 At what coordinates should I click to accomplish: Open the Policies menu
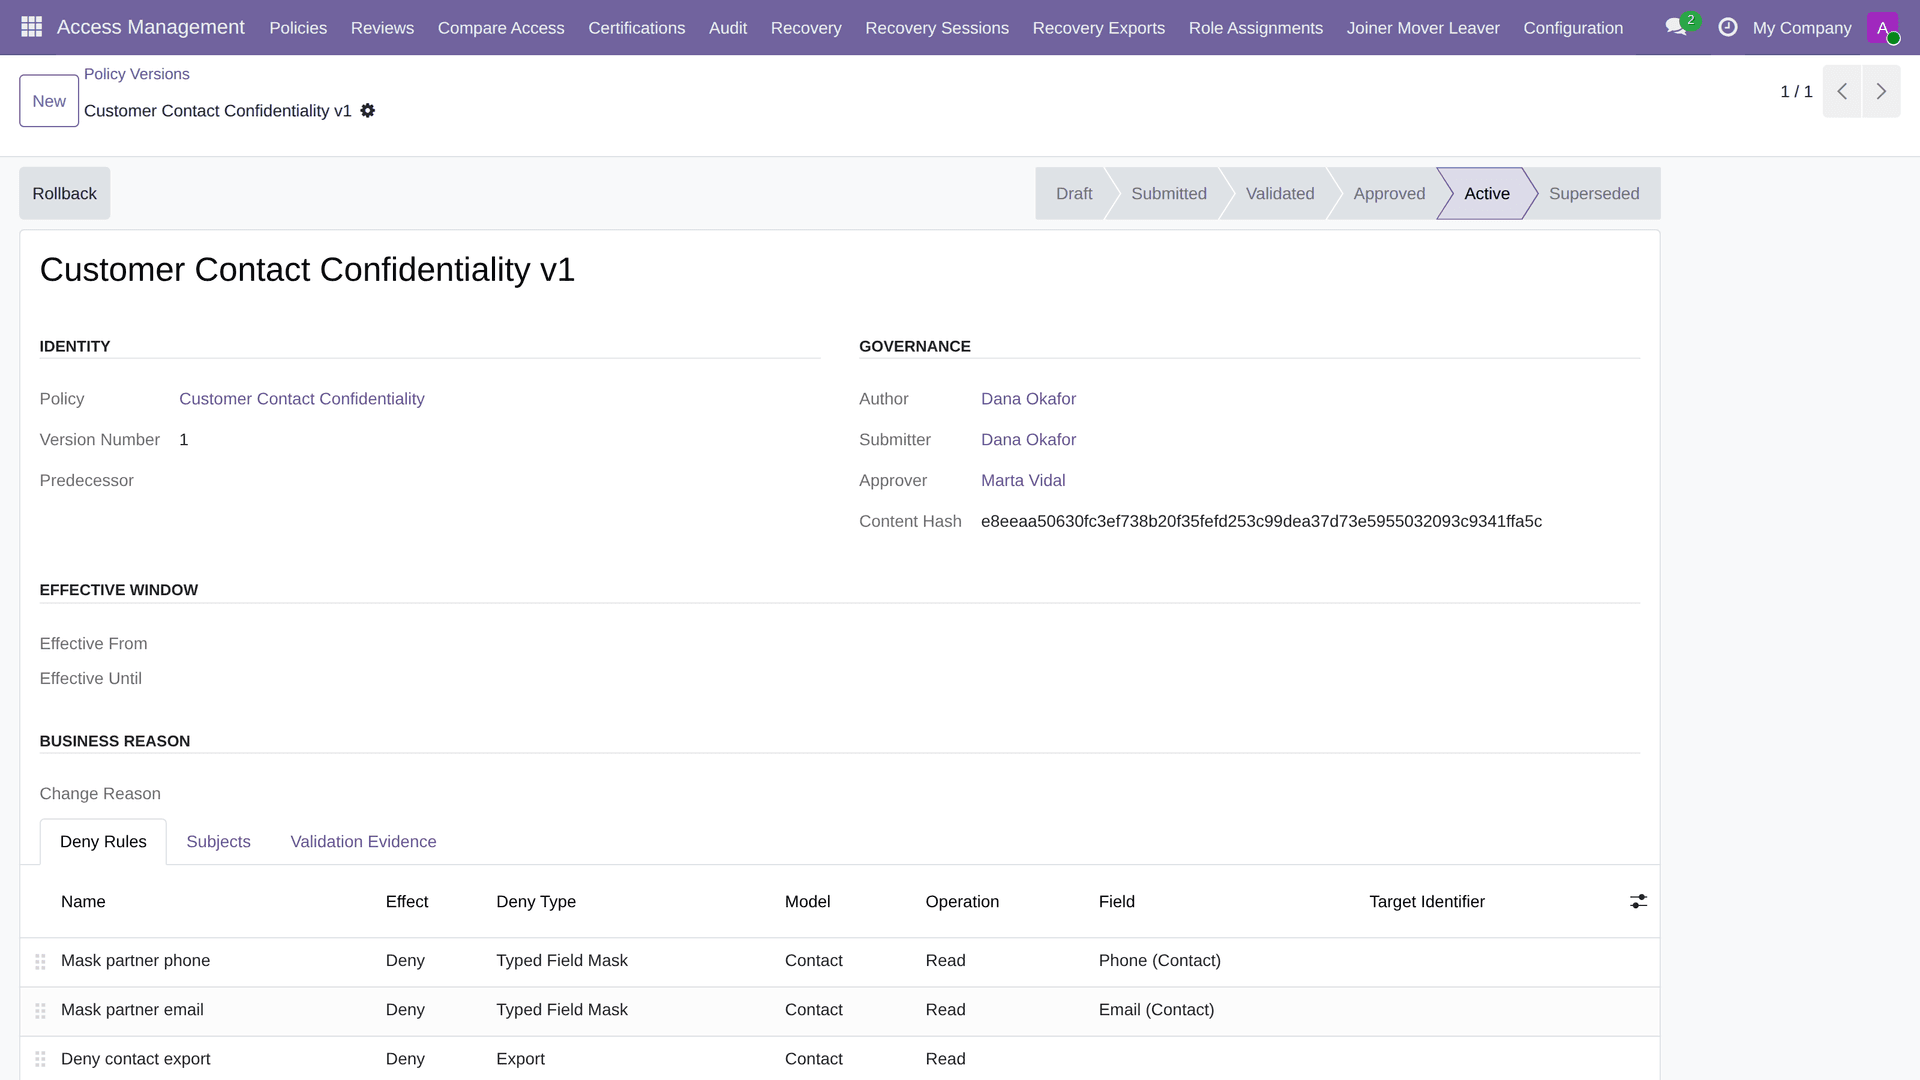(298, 28)
